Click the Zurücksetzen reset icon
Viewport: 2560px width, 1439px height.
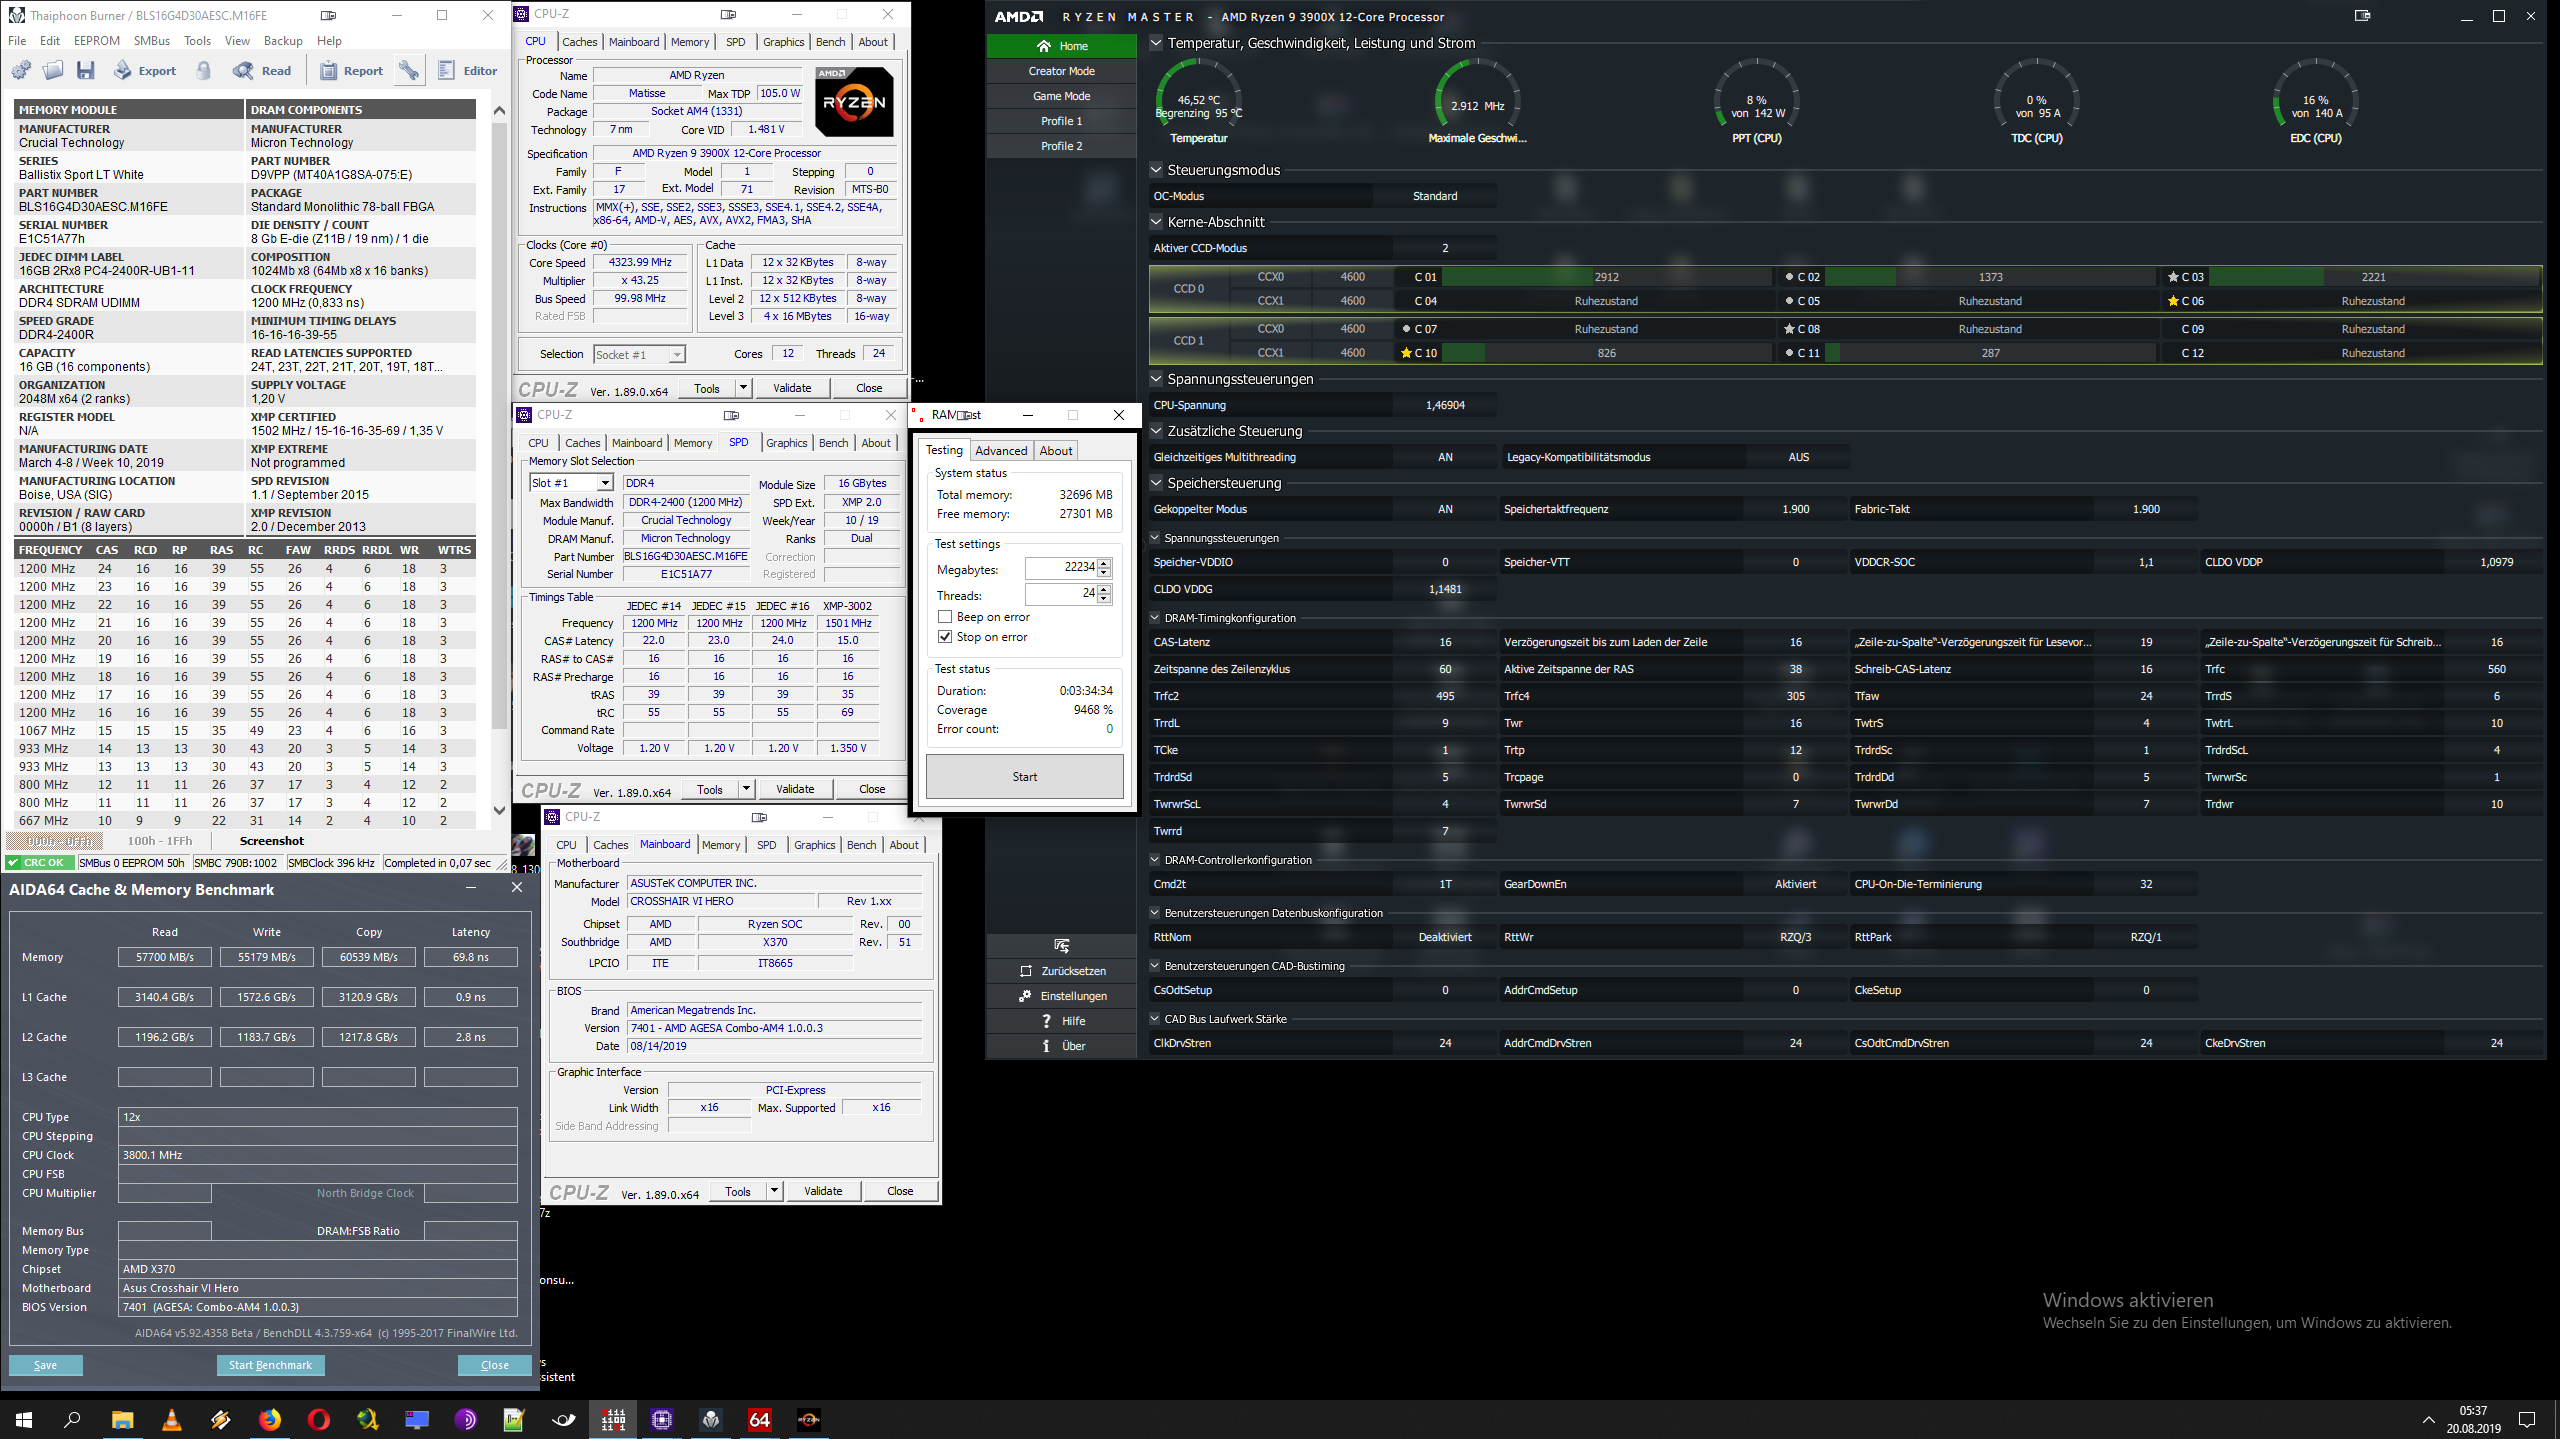1025,971
